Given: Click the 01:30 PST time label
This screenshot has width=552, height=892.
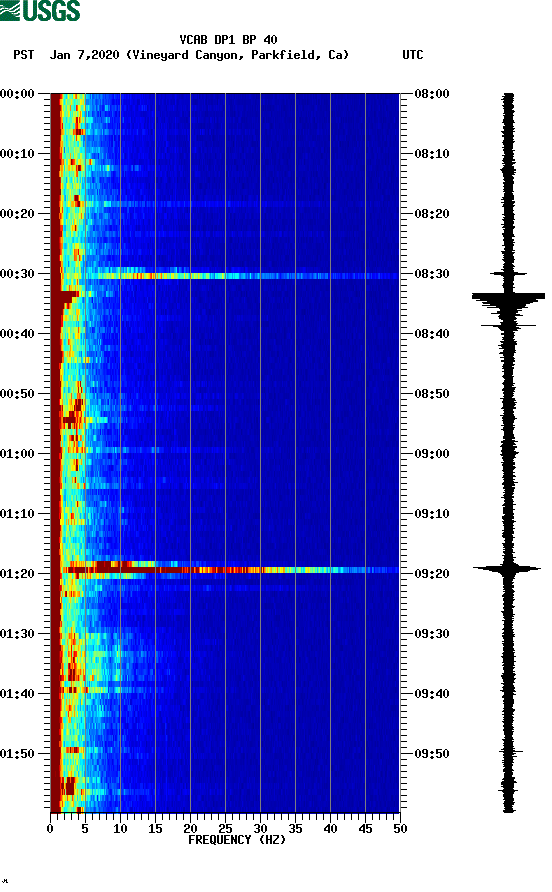Looking at the screenshot, I should point(18,634).
